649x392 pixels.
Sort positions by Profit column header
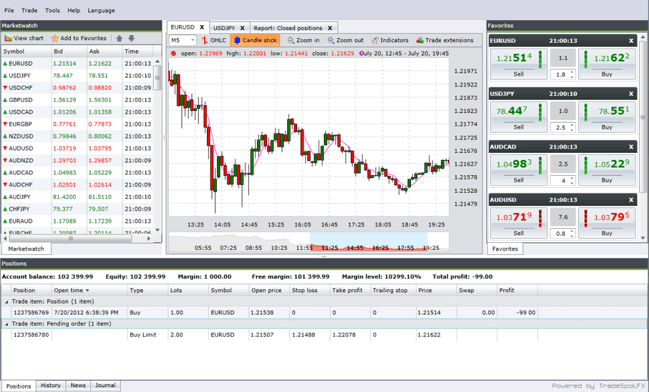[517, 290]
